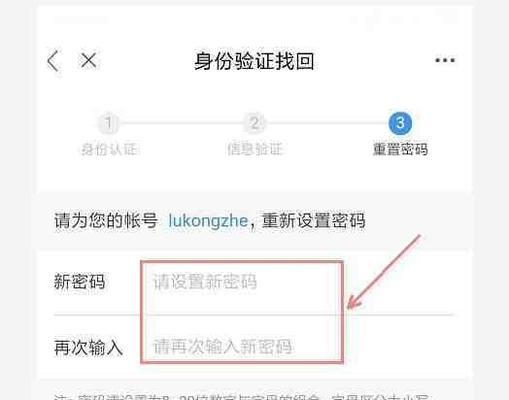Open the three-dot more menu

point(445,60)
